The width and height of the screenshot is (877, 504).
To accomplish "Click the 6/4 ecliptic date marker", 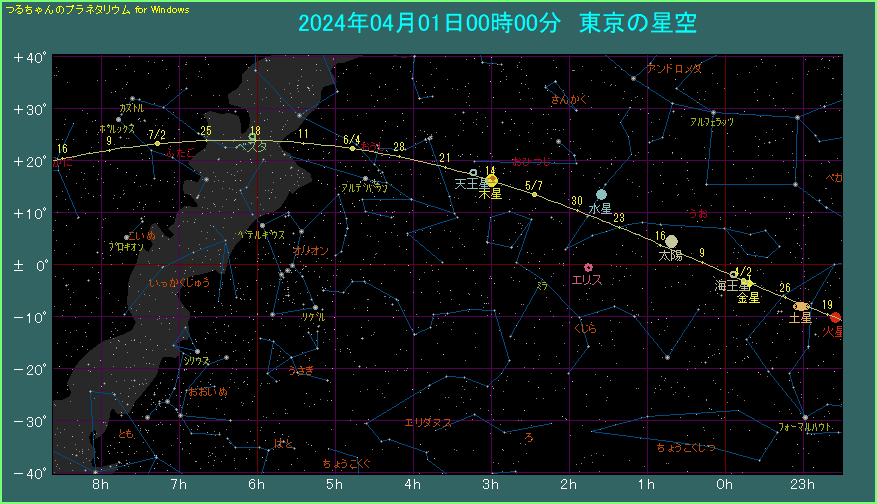I will point(352,148).
